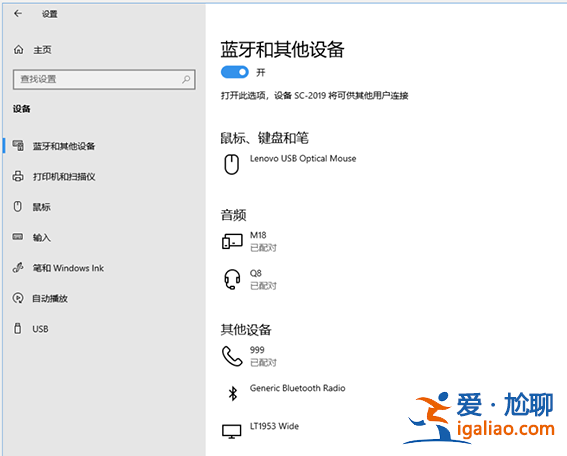567x456 pixels.
Task: Click M18 audio device icon
Action: [232, 241]
